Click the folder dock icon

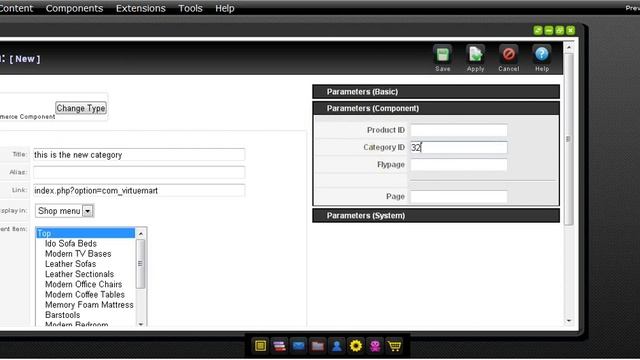(318, 346)
